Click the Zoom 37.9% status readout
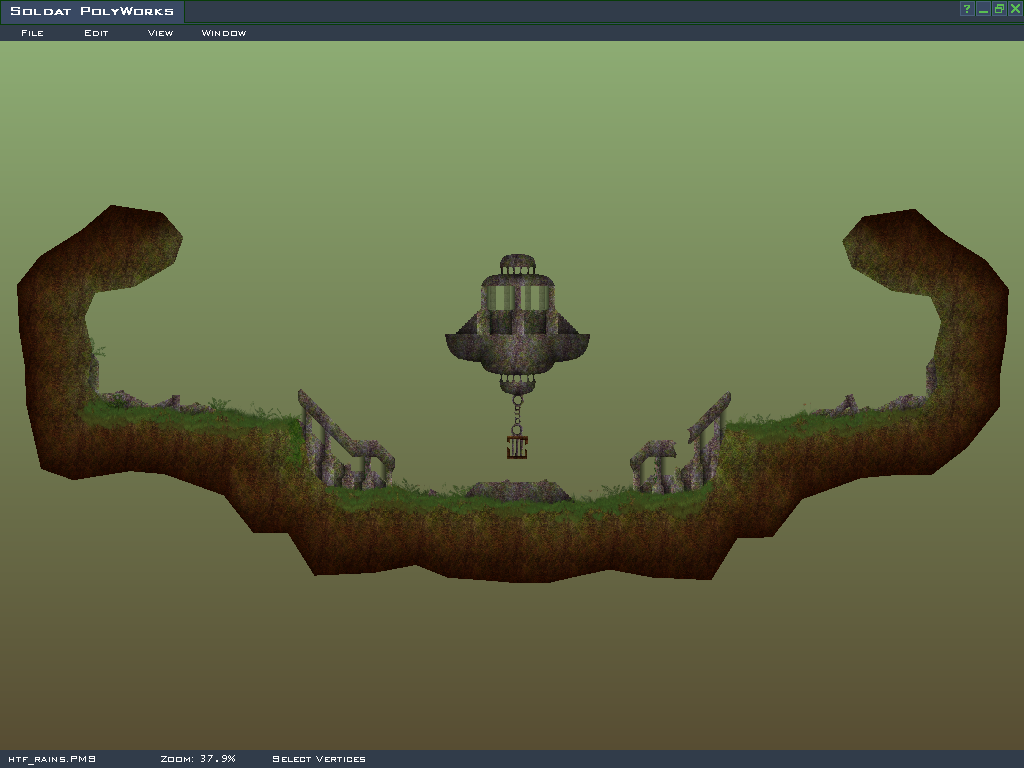This screenshot has width=1024, height=768. (x=198, y=759)
